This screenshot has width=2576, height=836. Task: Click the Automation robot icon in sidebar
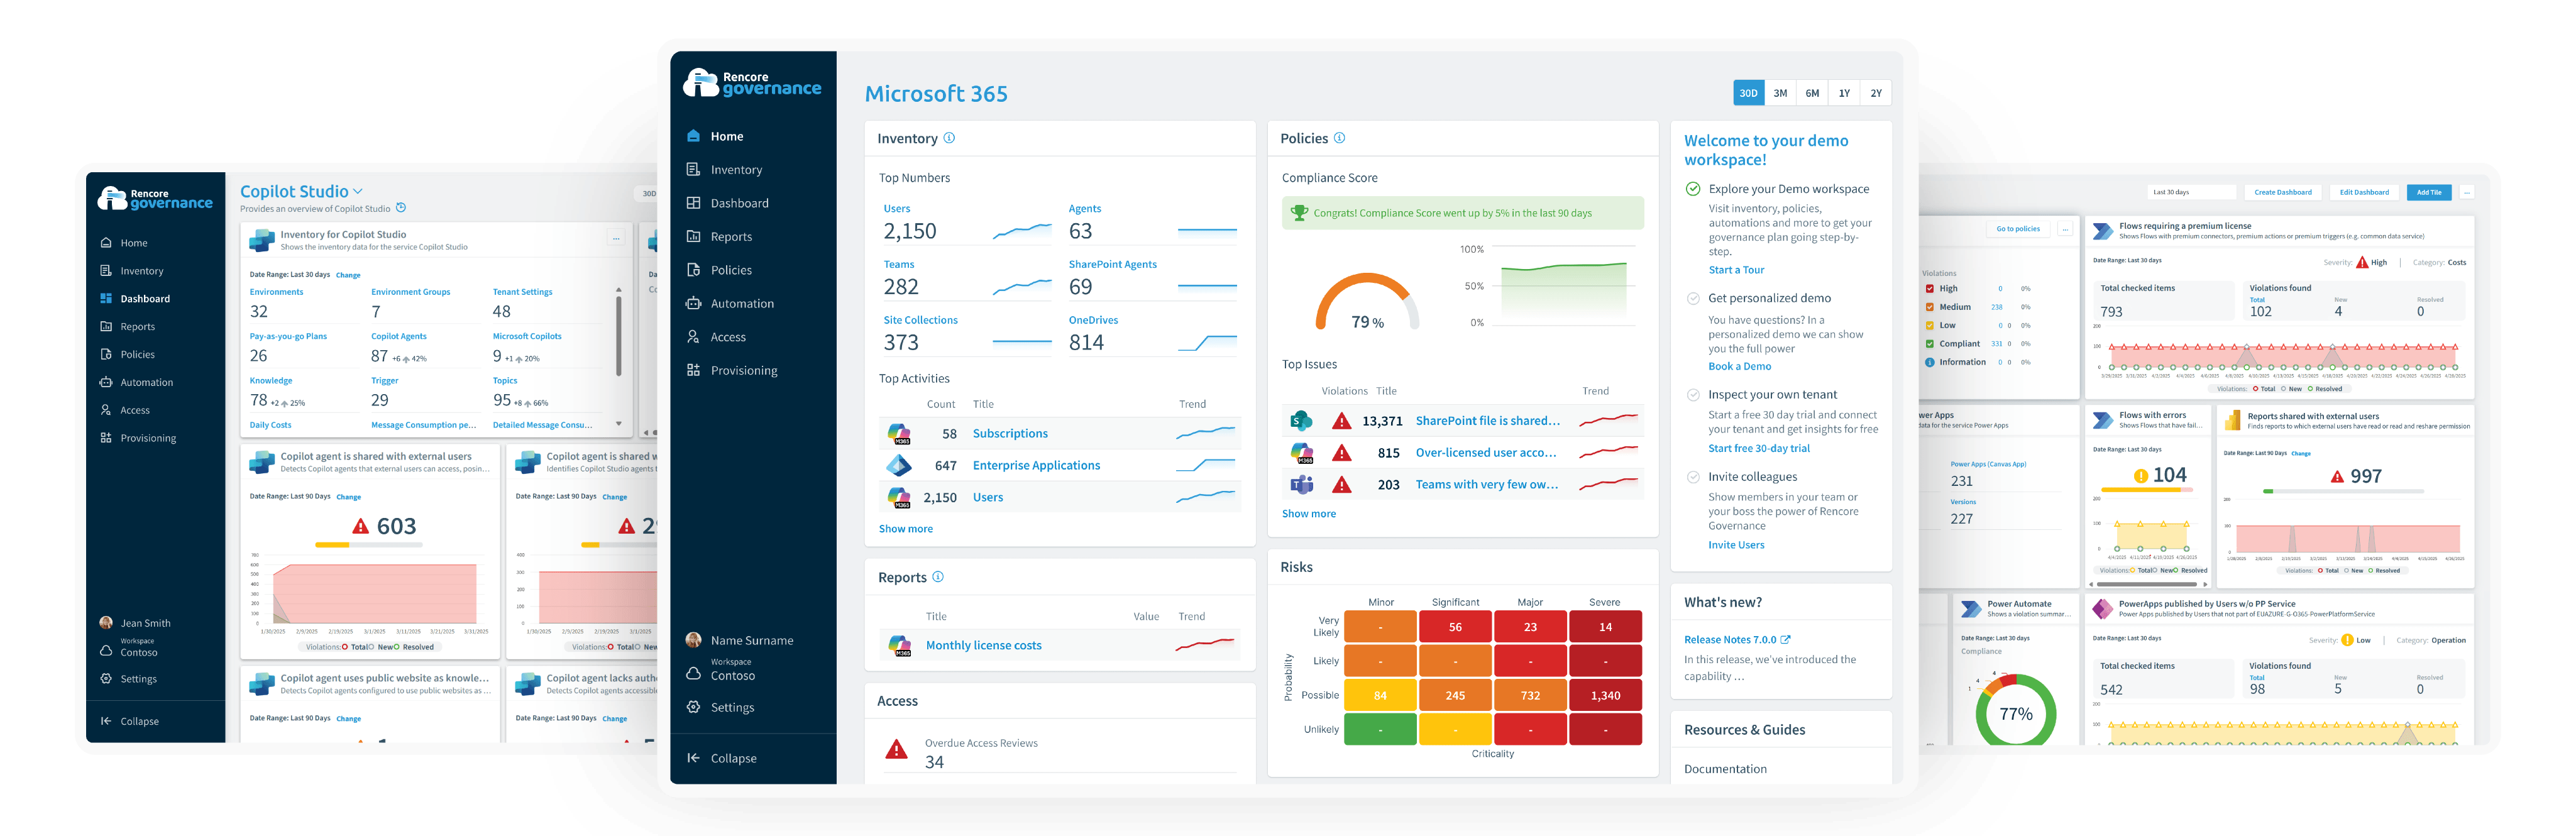[x=693, y=303]
